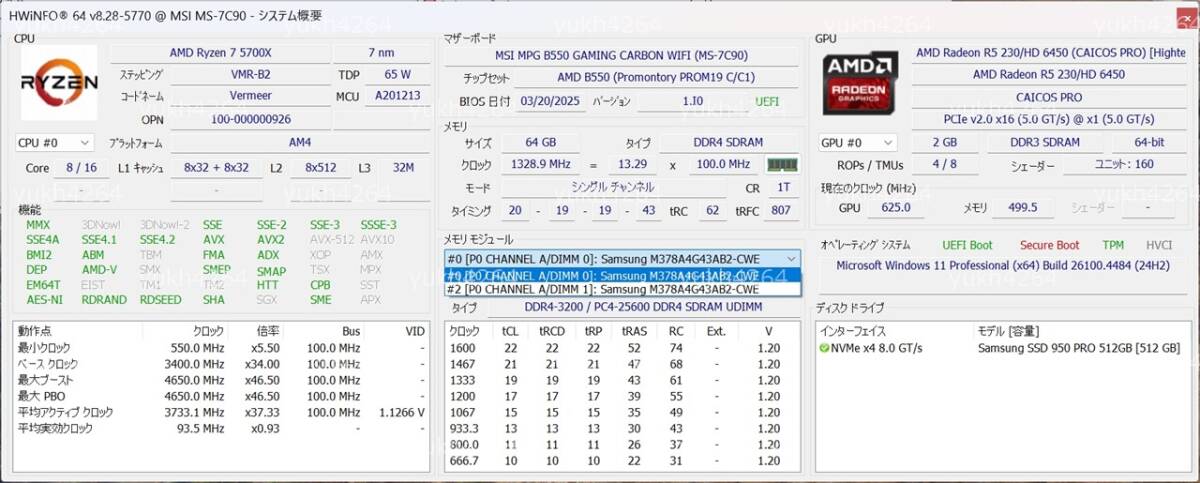
Task: Click the Samsung SSD 950 PRO 512GB drive entry
Action: coord(1078,348)
